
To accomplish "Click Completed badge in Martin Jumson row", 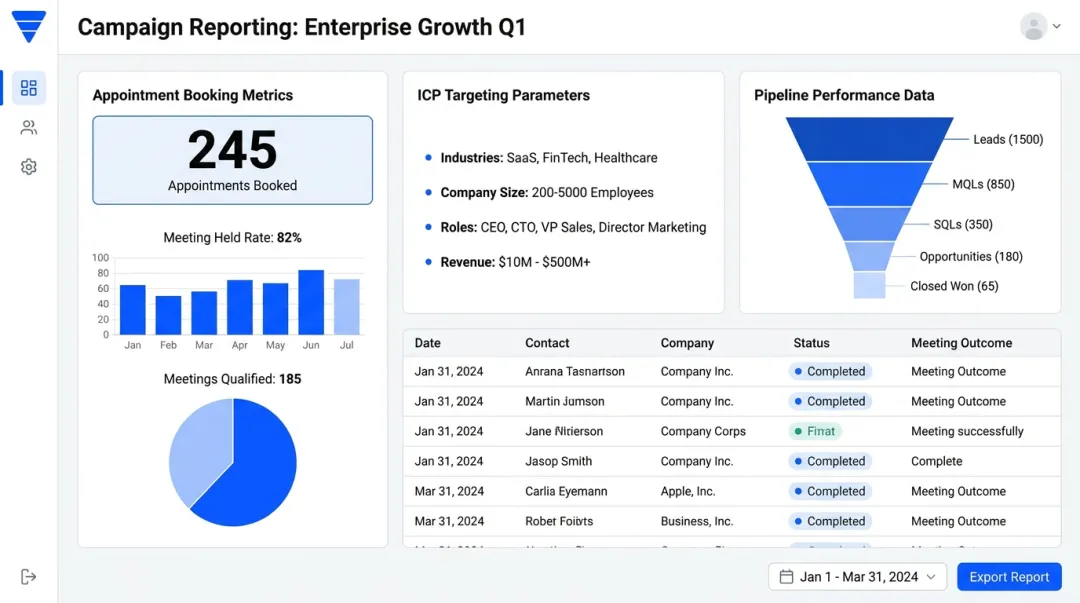I will (x=830, y=401).
